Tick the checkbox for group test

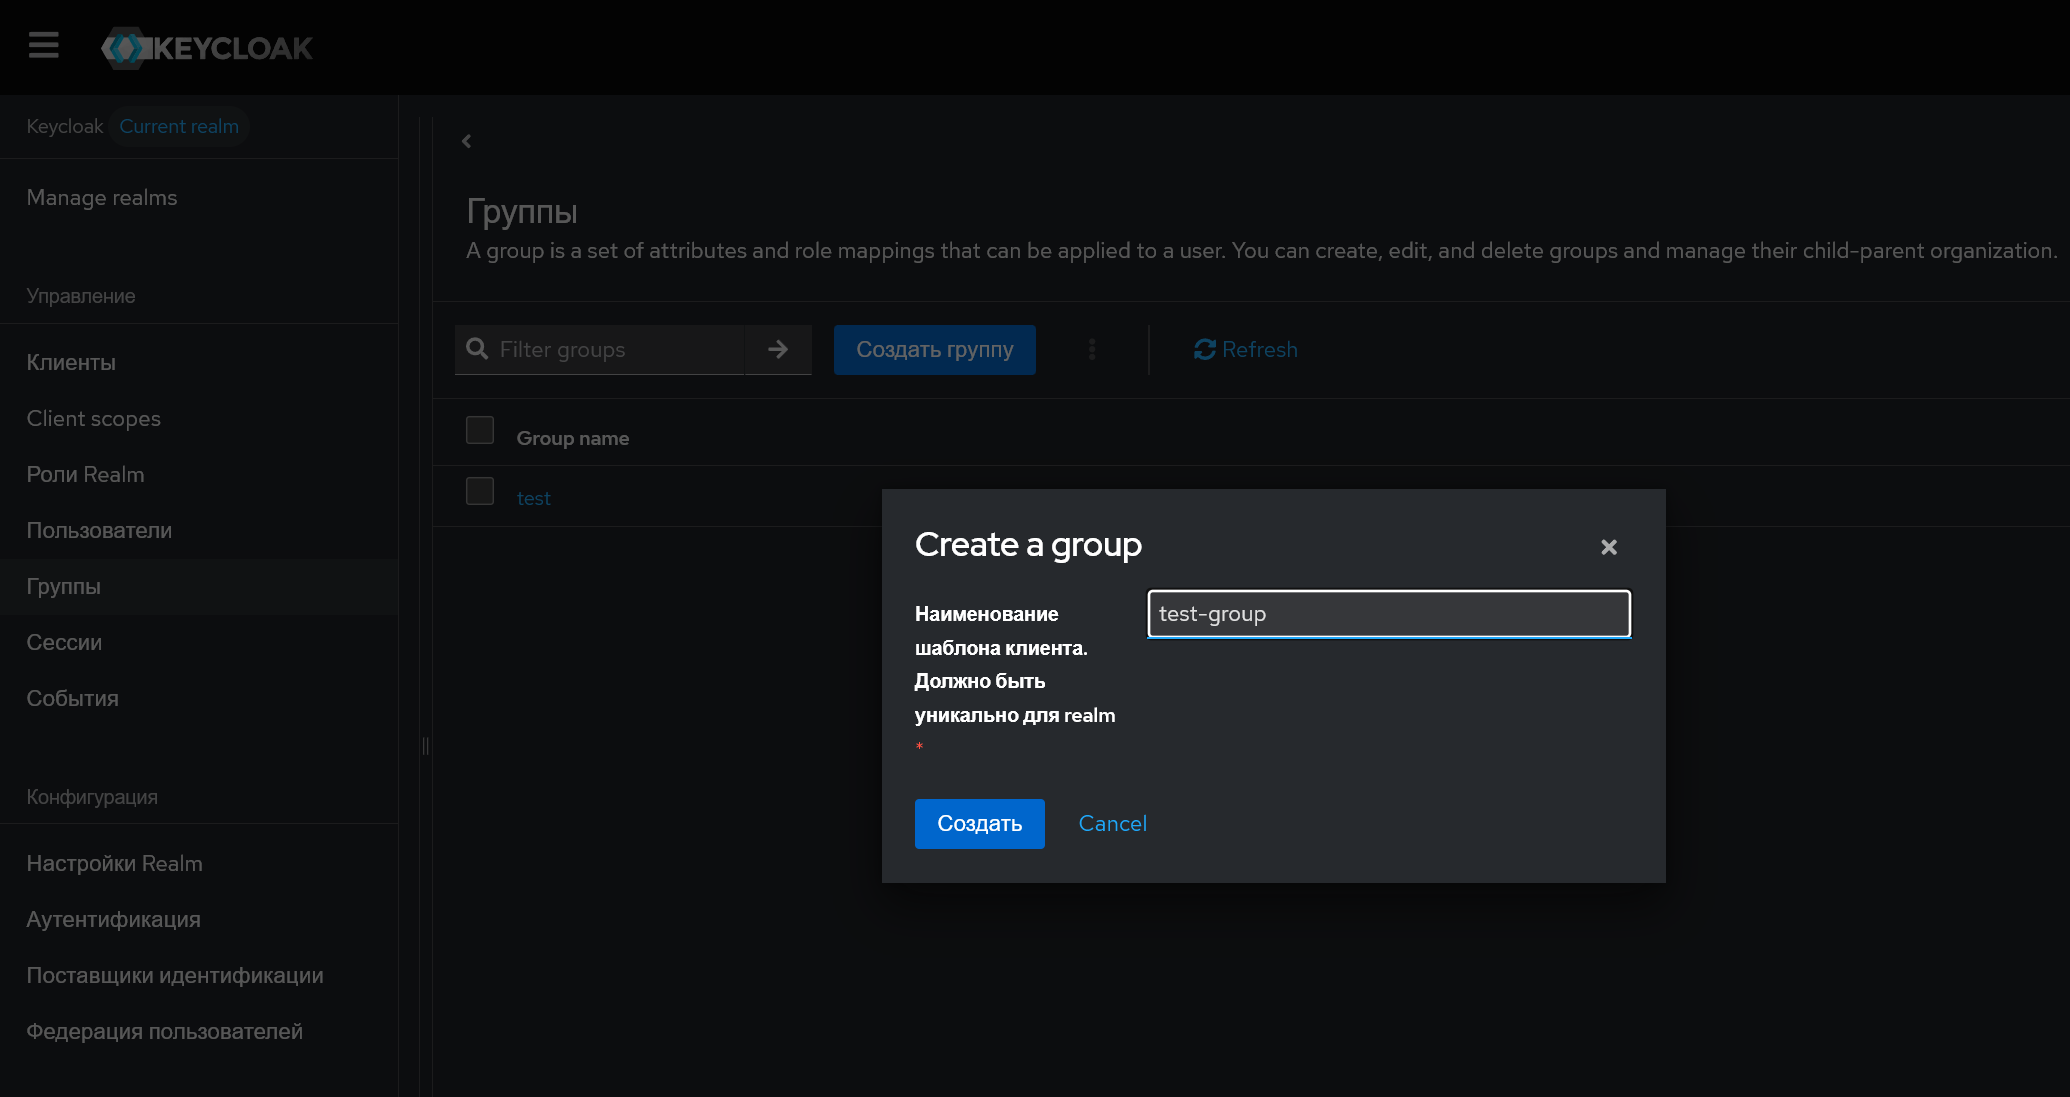click(x=480, y=491)
